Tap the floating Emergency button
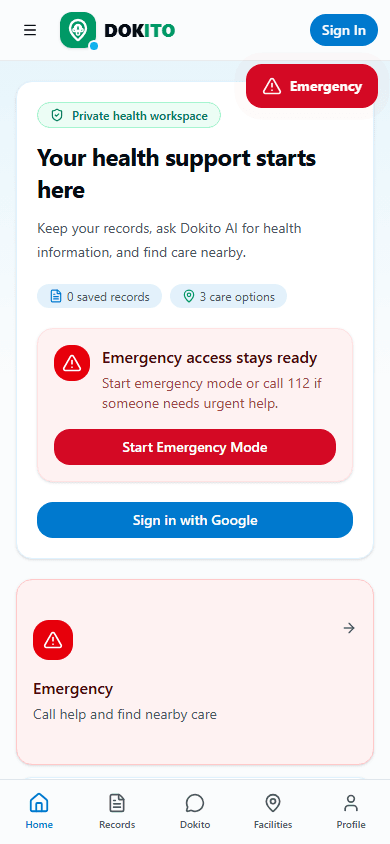The image size is (390, 844). coord(312,86)
